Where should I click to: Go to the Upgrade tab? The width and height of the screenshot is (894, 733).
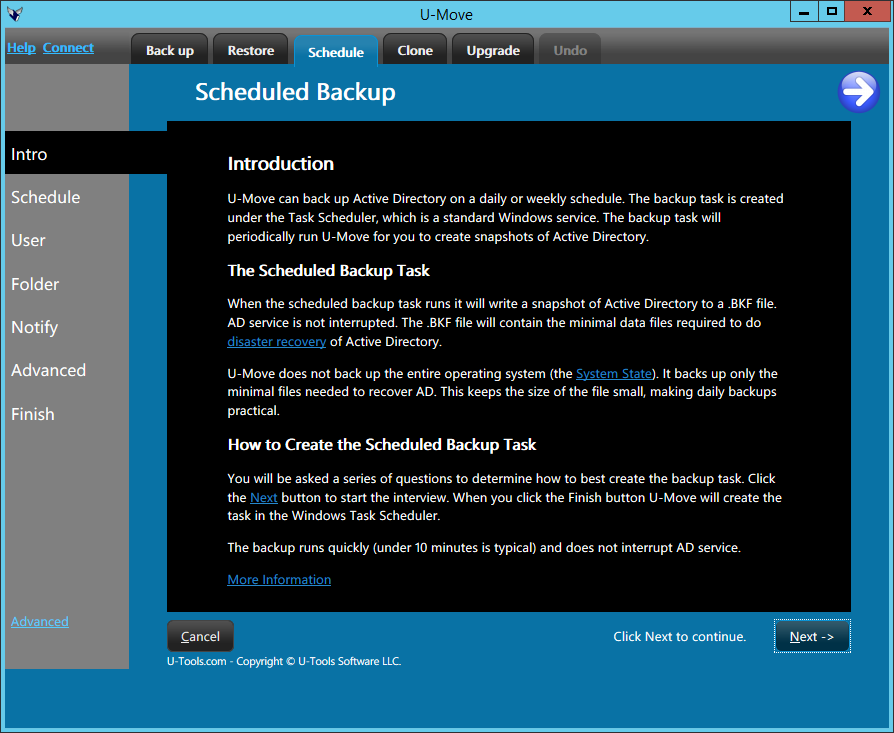coord(493,50)
